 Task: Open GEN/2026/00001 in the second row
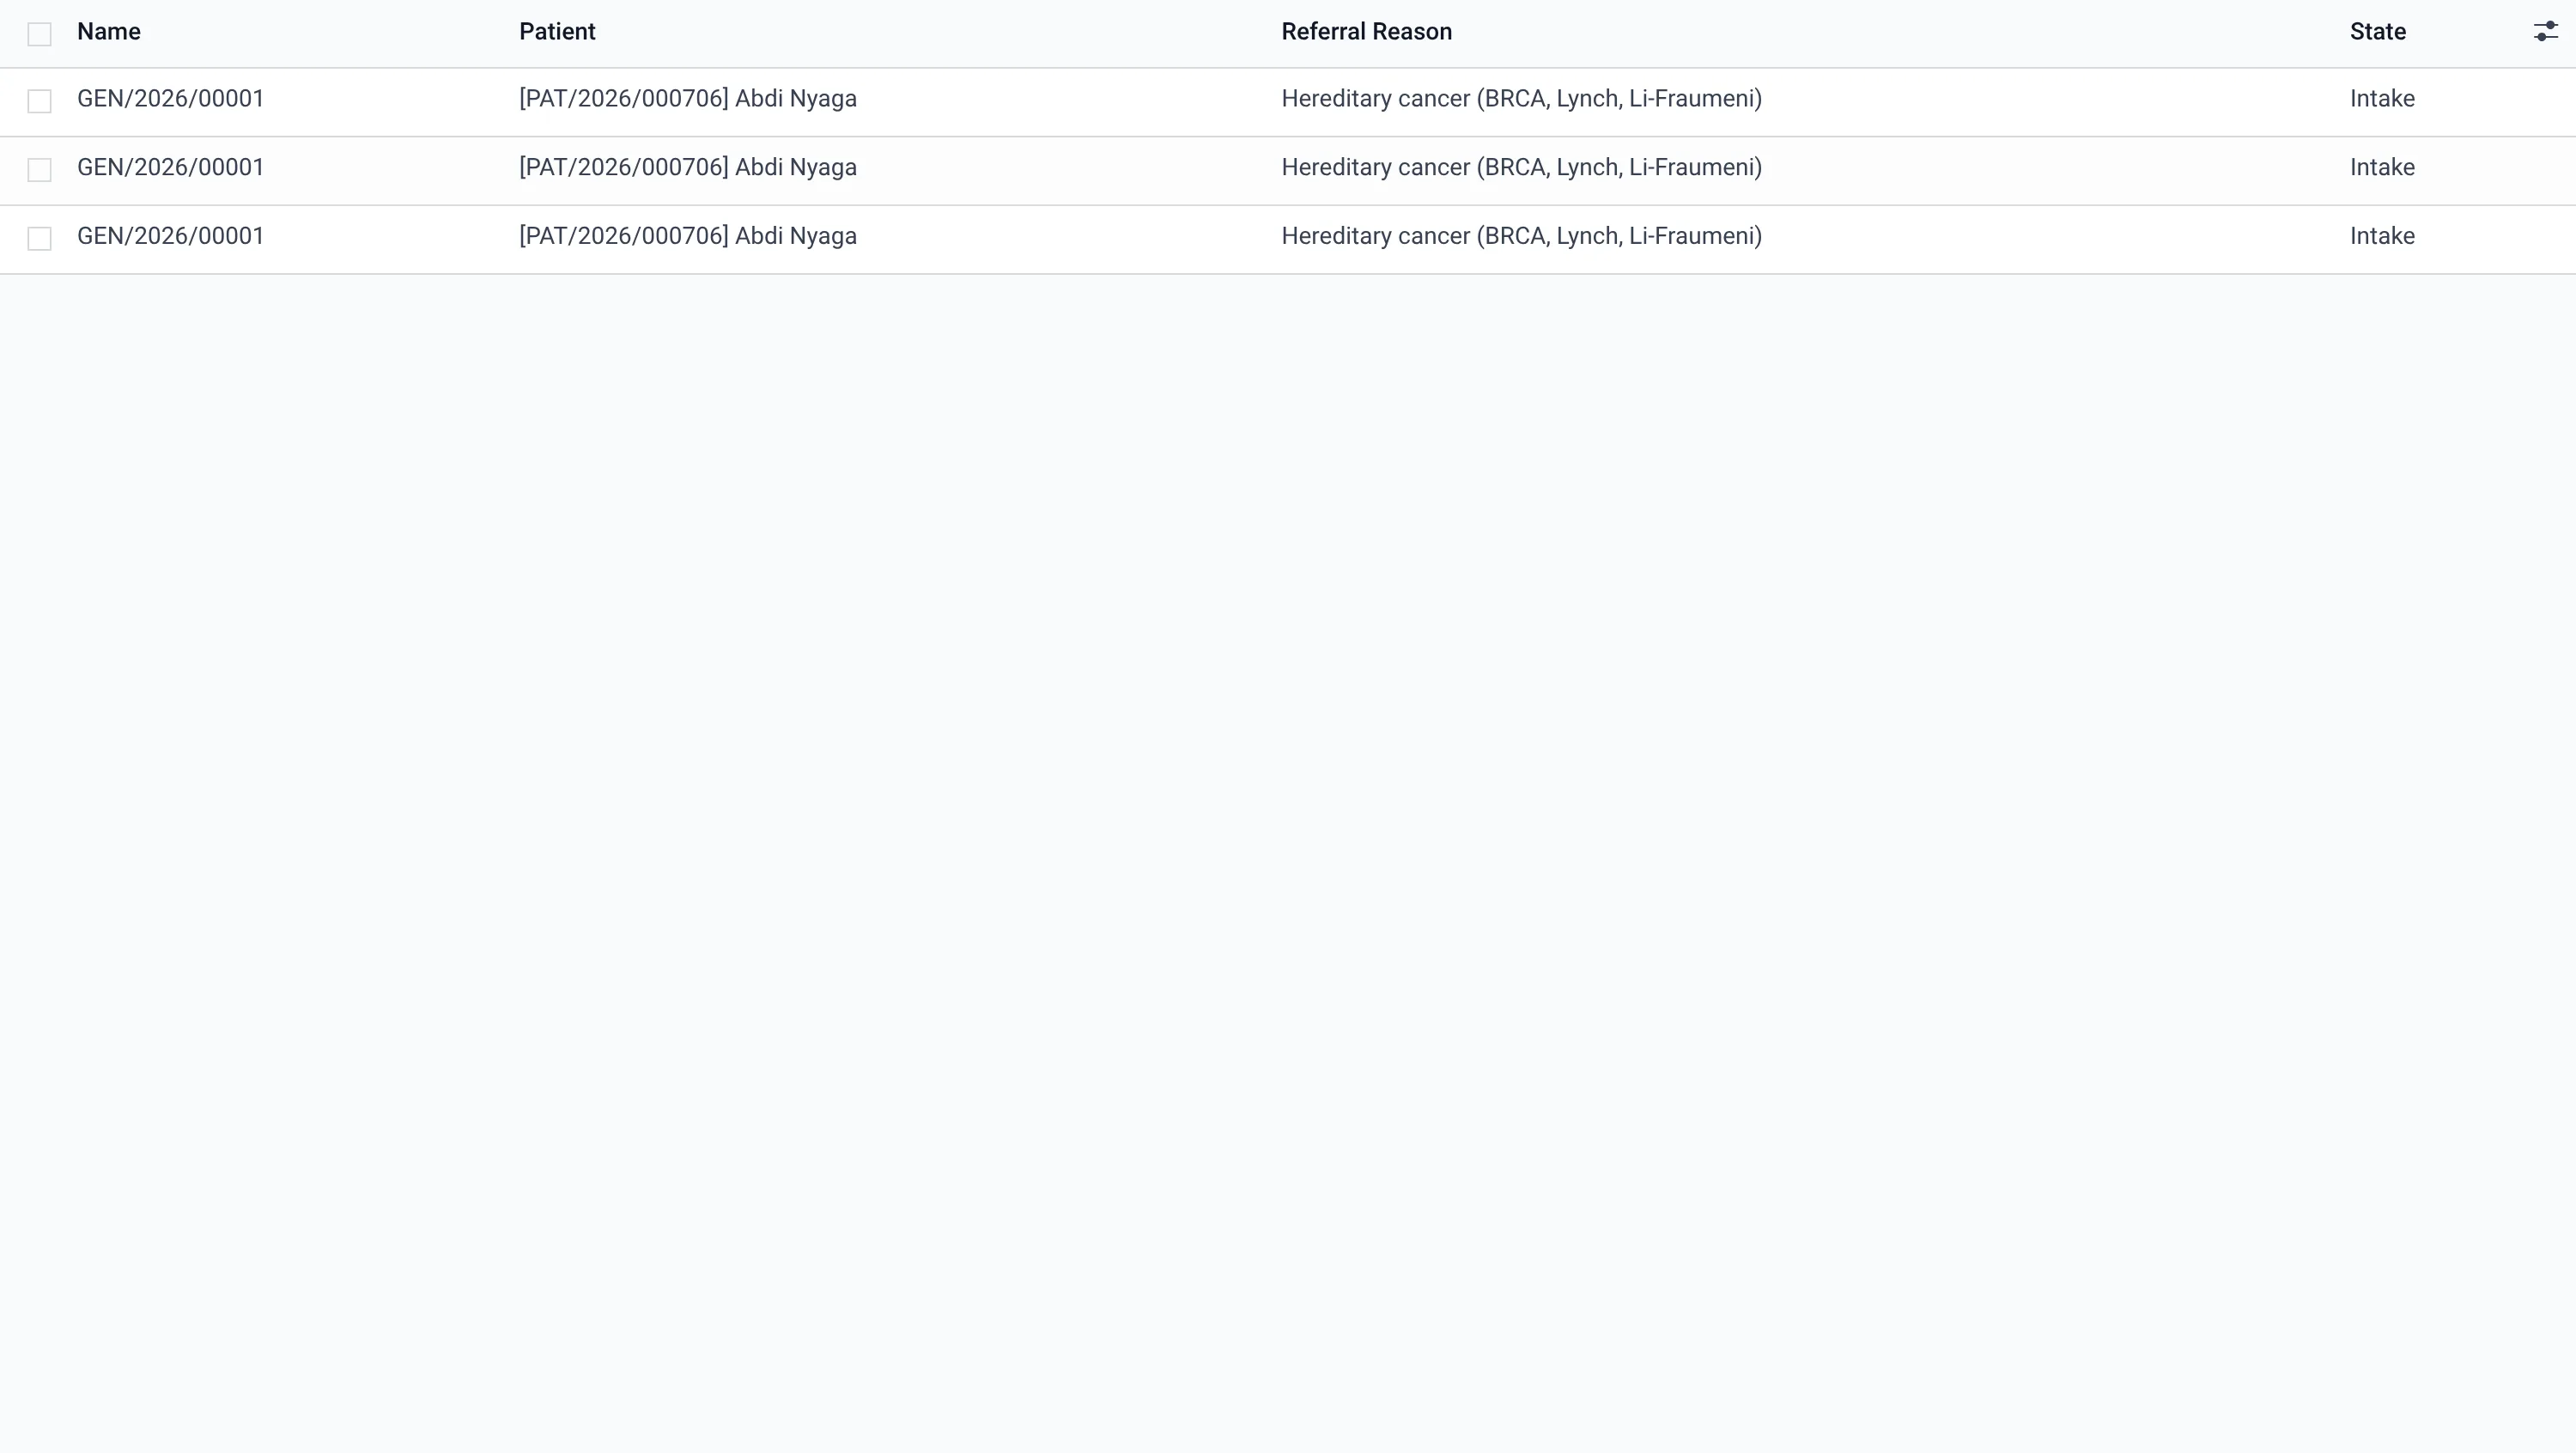(x=171, y=167)
